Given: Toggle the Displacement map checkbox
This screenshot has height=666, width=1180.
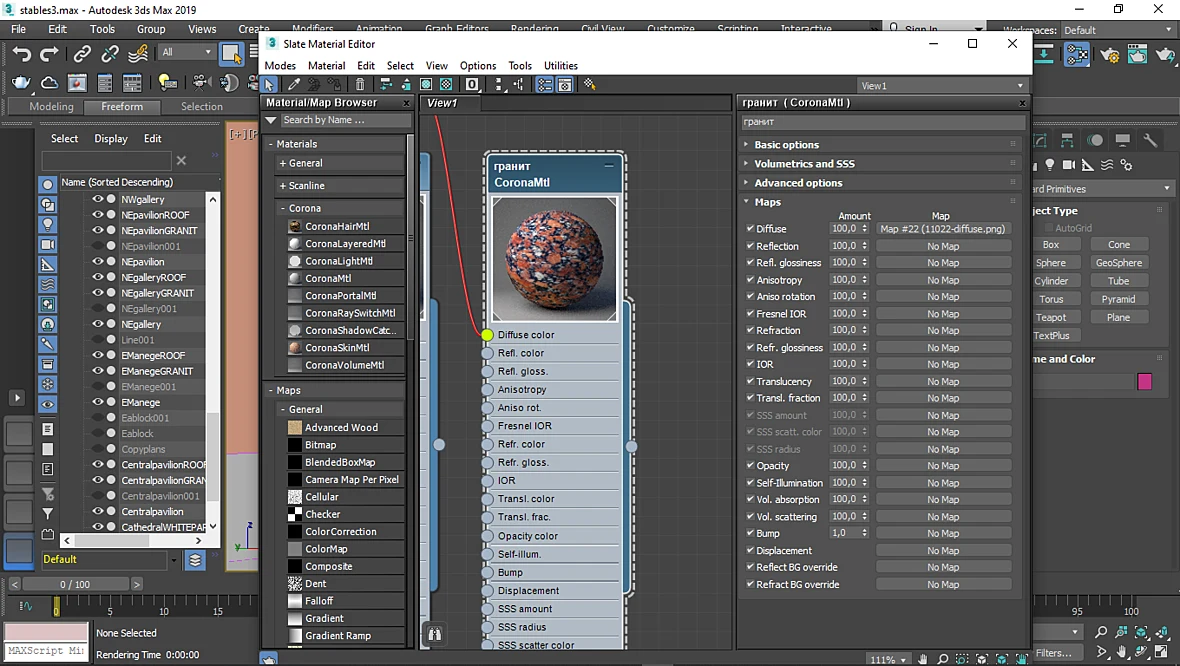Looking at the screenshot, I should tap(750, 550).
